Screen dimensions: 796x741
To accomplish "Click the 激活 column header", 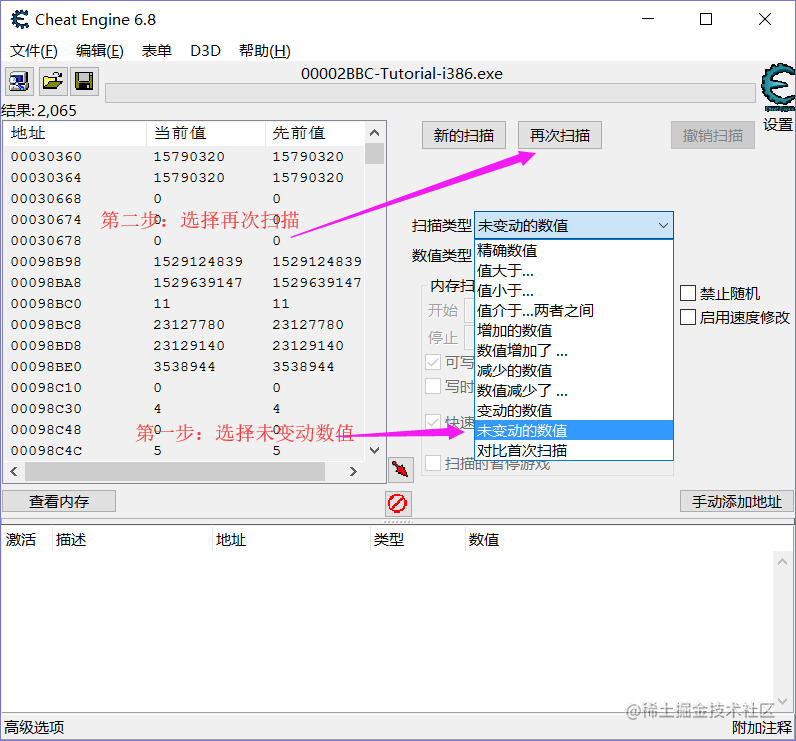I will 26,539.
